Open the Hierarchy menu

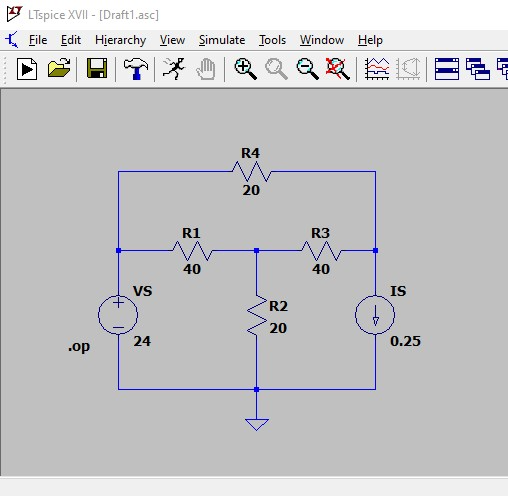click(x=120, y=40)
